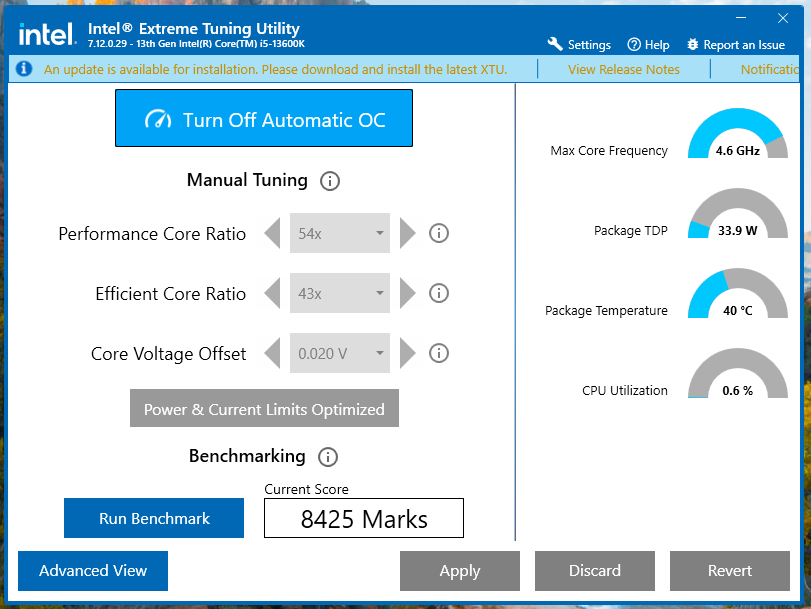Open the Efficient Core Ratio 43x dropdown
811x609 pixels.
tap(340, 294)
